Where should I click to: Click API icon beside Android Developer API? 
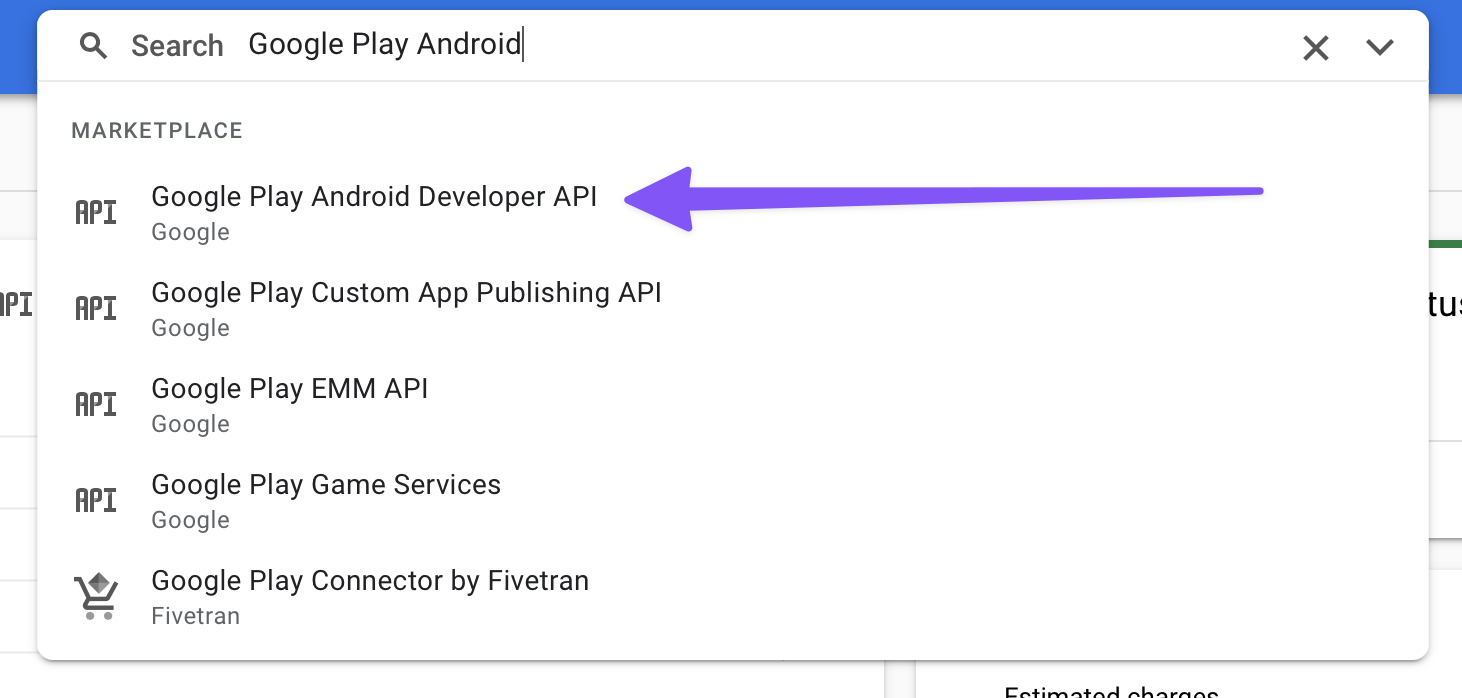[x=96, y=212]
